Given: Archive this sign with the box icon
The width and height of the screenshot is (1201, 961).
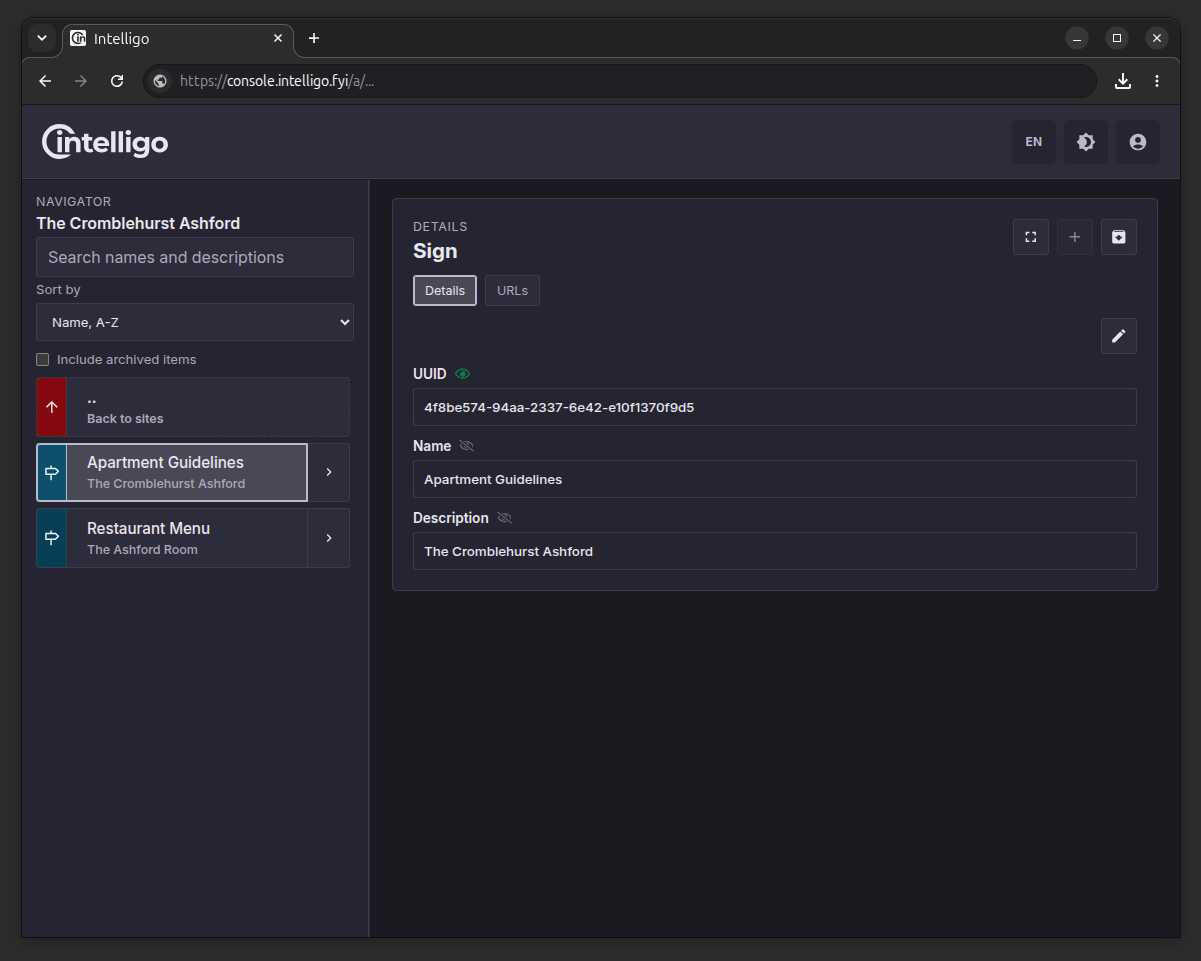Looking at the screenshot, I should coord(1119,237).
